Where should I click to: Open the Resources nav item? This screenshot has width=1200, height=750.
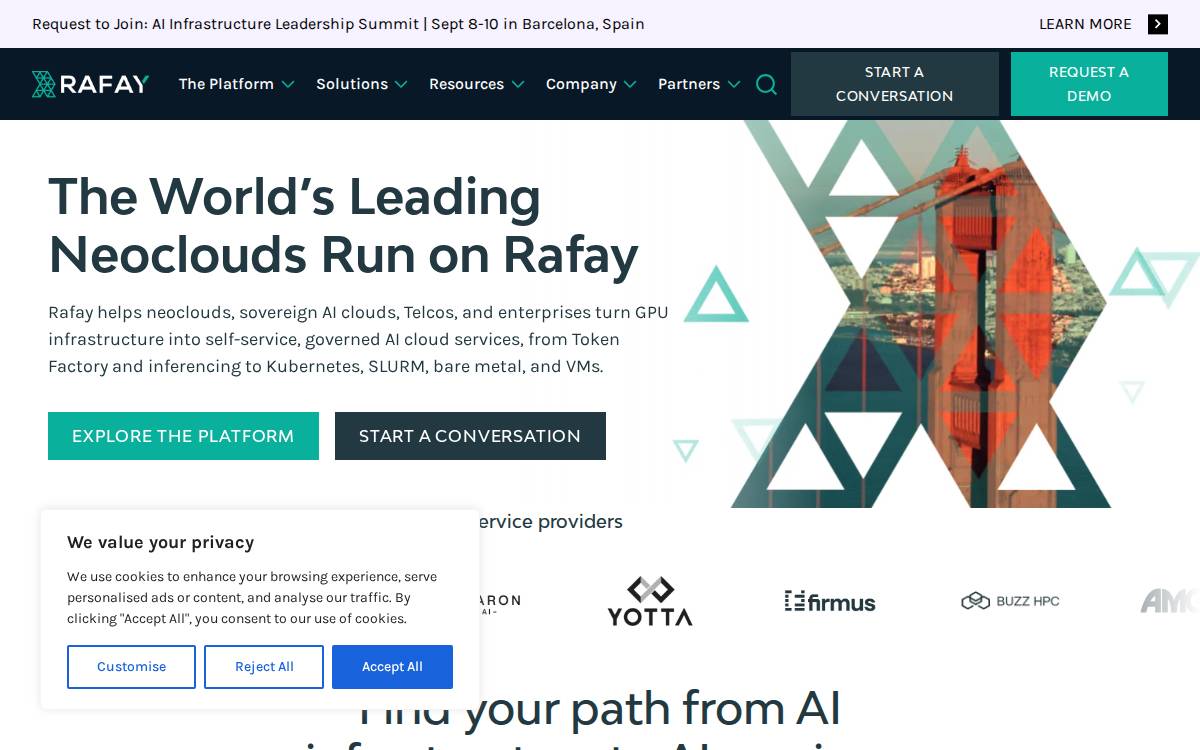[x=466, y=84]
